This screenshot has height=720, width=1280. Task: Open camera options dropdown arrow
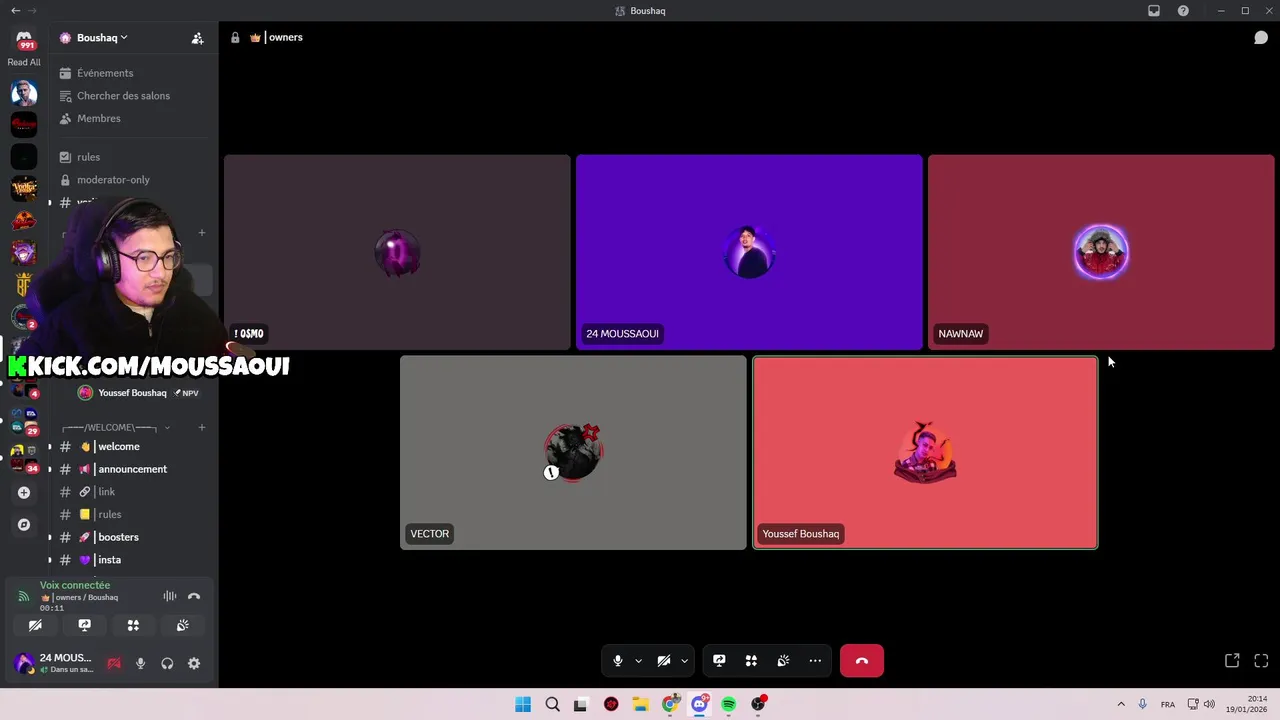point(684,661)
